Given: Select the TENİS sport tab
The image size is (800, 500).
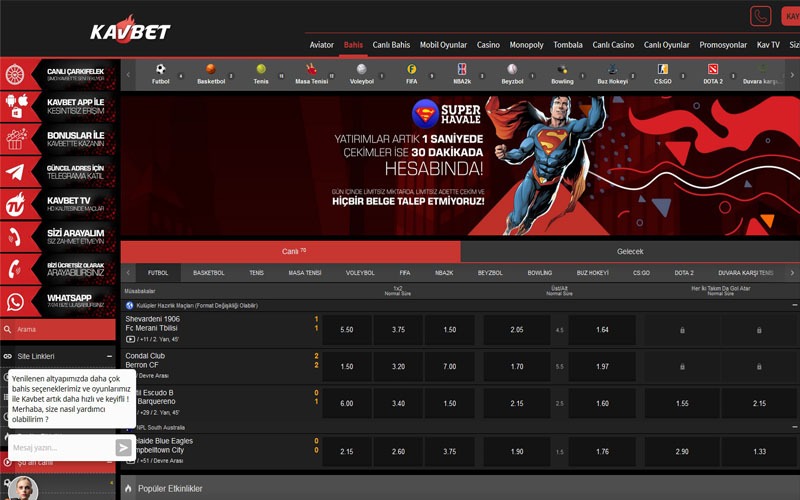Looking at the screenshot, I should [257, 272].
